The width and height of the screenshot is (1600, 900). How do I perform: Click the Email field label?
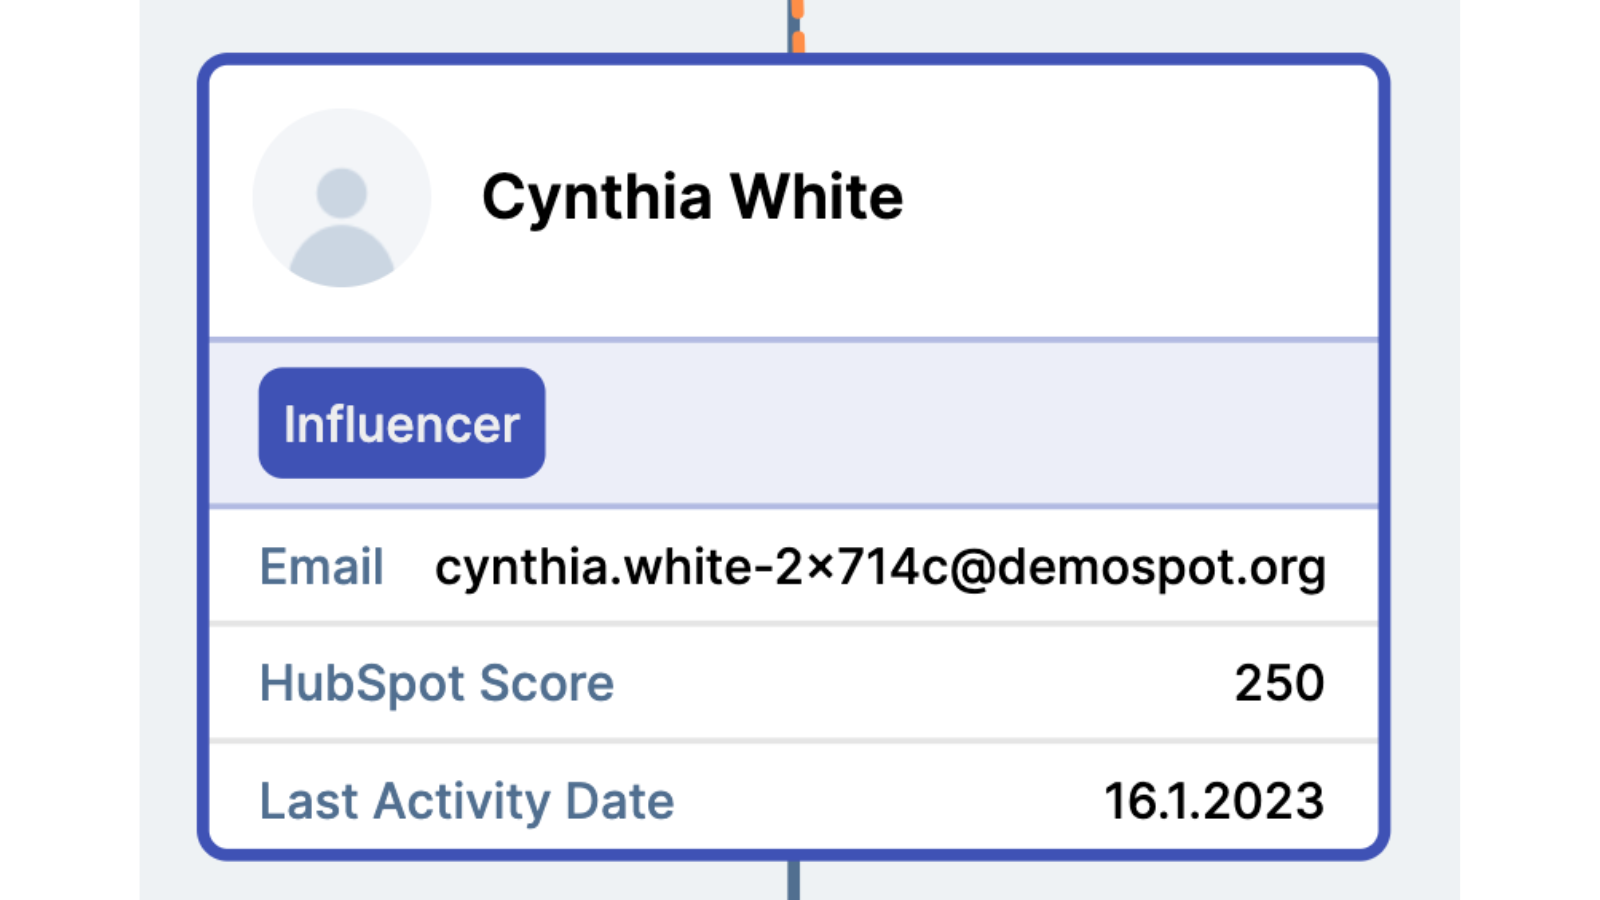(x=321, y=567)
